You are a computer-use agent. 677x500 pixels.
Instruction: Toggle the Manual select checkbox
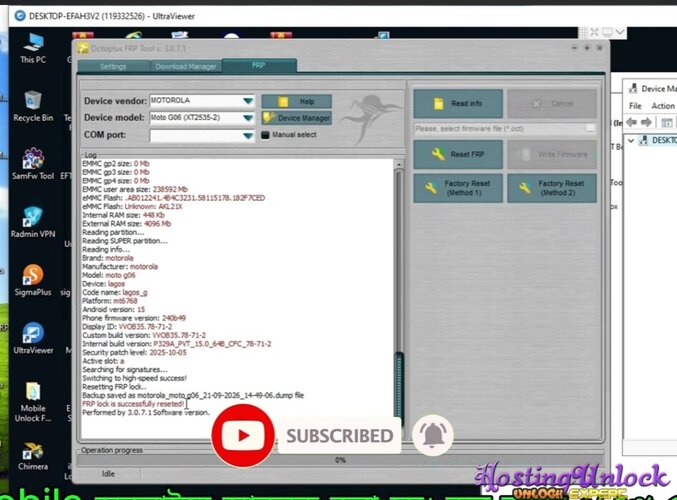265,135
